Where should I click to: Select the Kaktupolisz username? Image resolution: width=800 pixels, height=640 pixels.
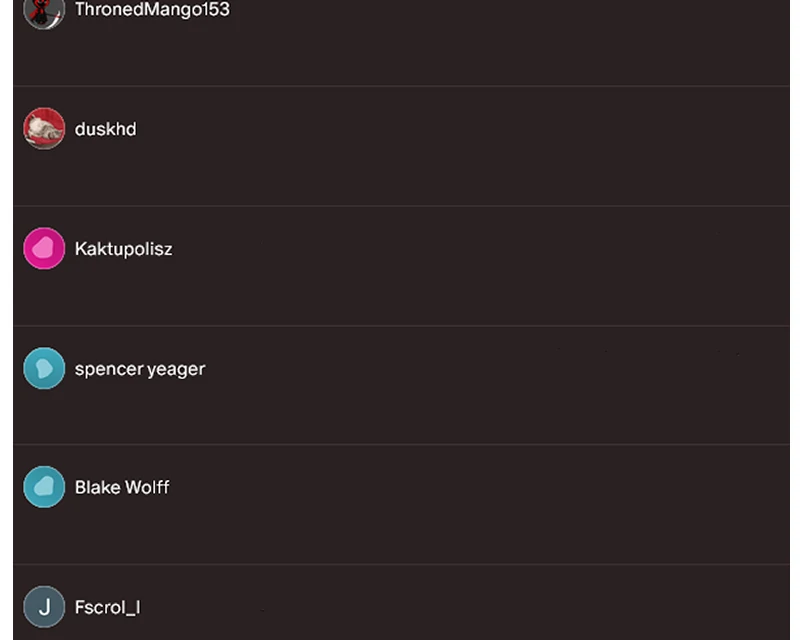click(123, 249)
